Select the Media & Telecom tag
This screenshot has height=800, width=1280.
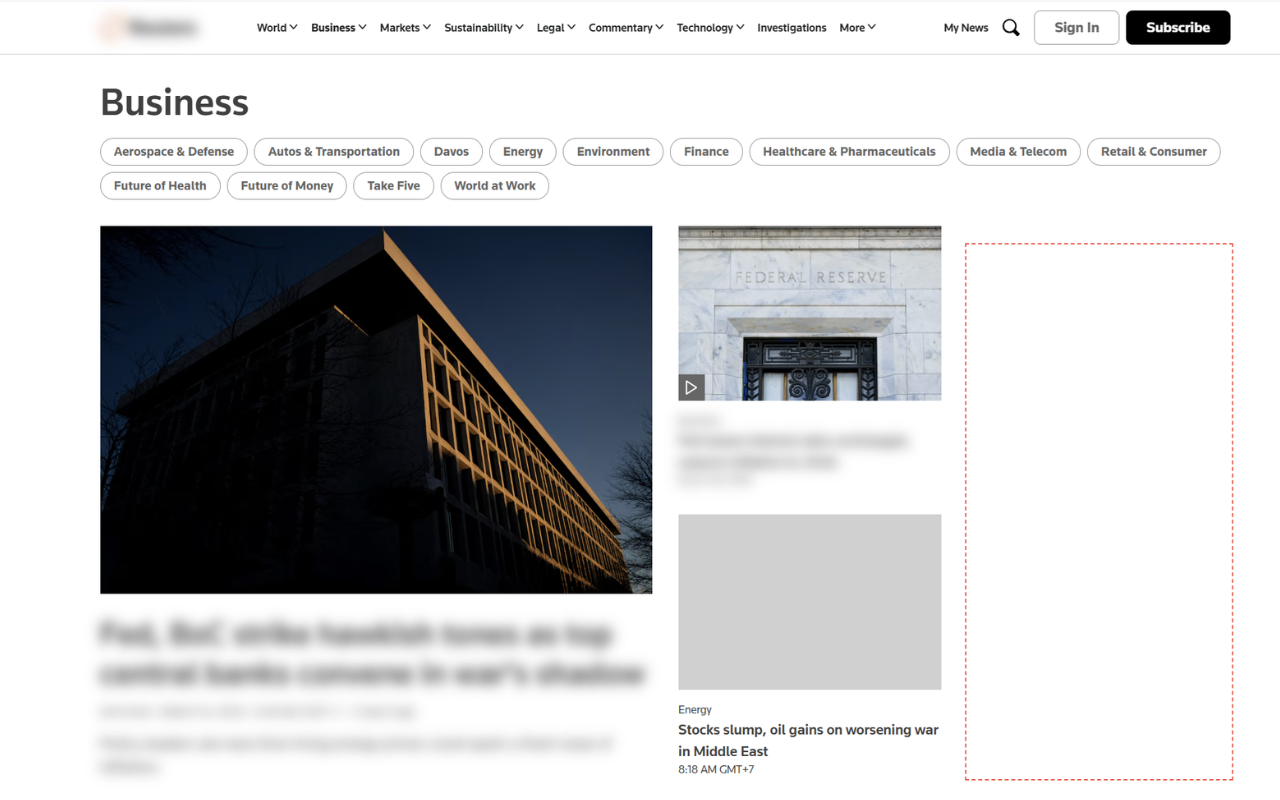tap(1018, 152)
